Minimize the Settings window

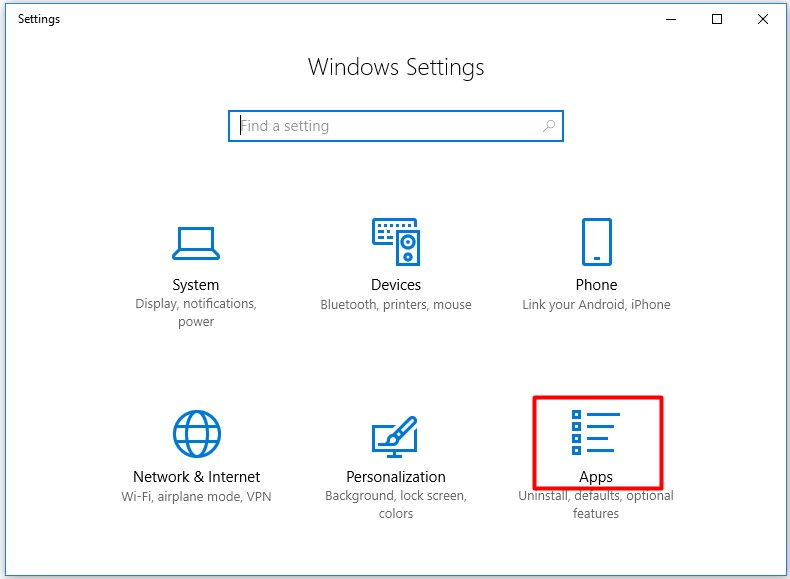click(x=671, y=19)
